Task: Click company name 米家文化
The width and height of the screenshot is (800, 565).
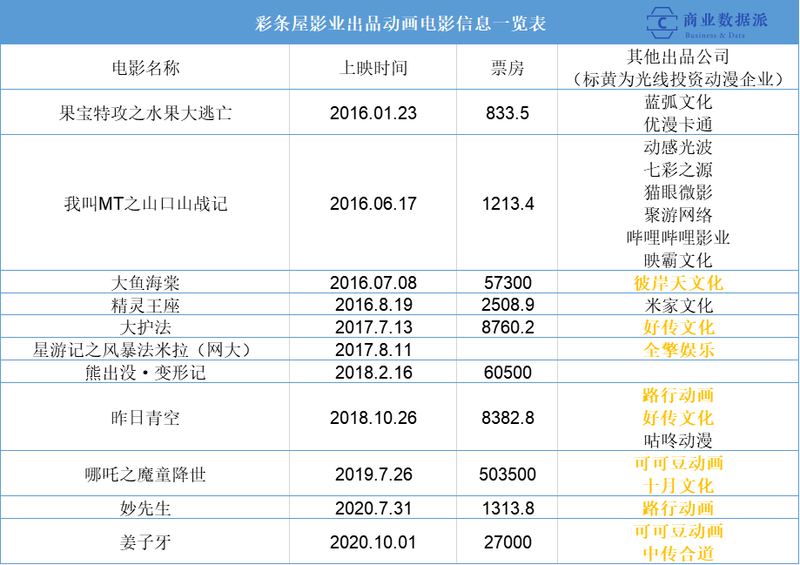Action: point(678,305)
